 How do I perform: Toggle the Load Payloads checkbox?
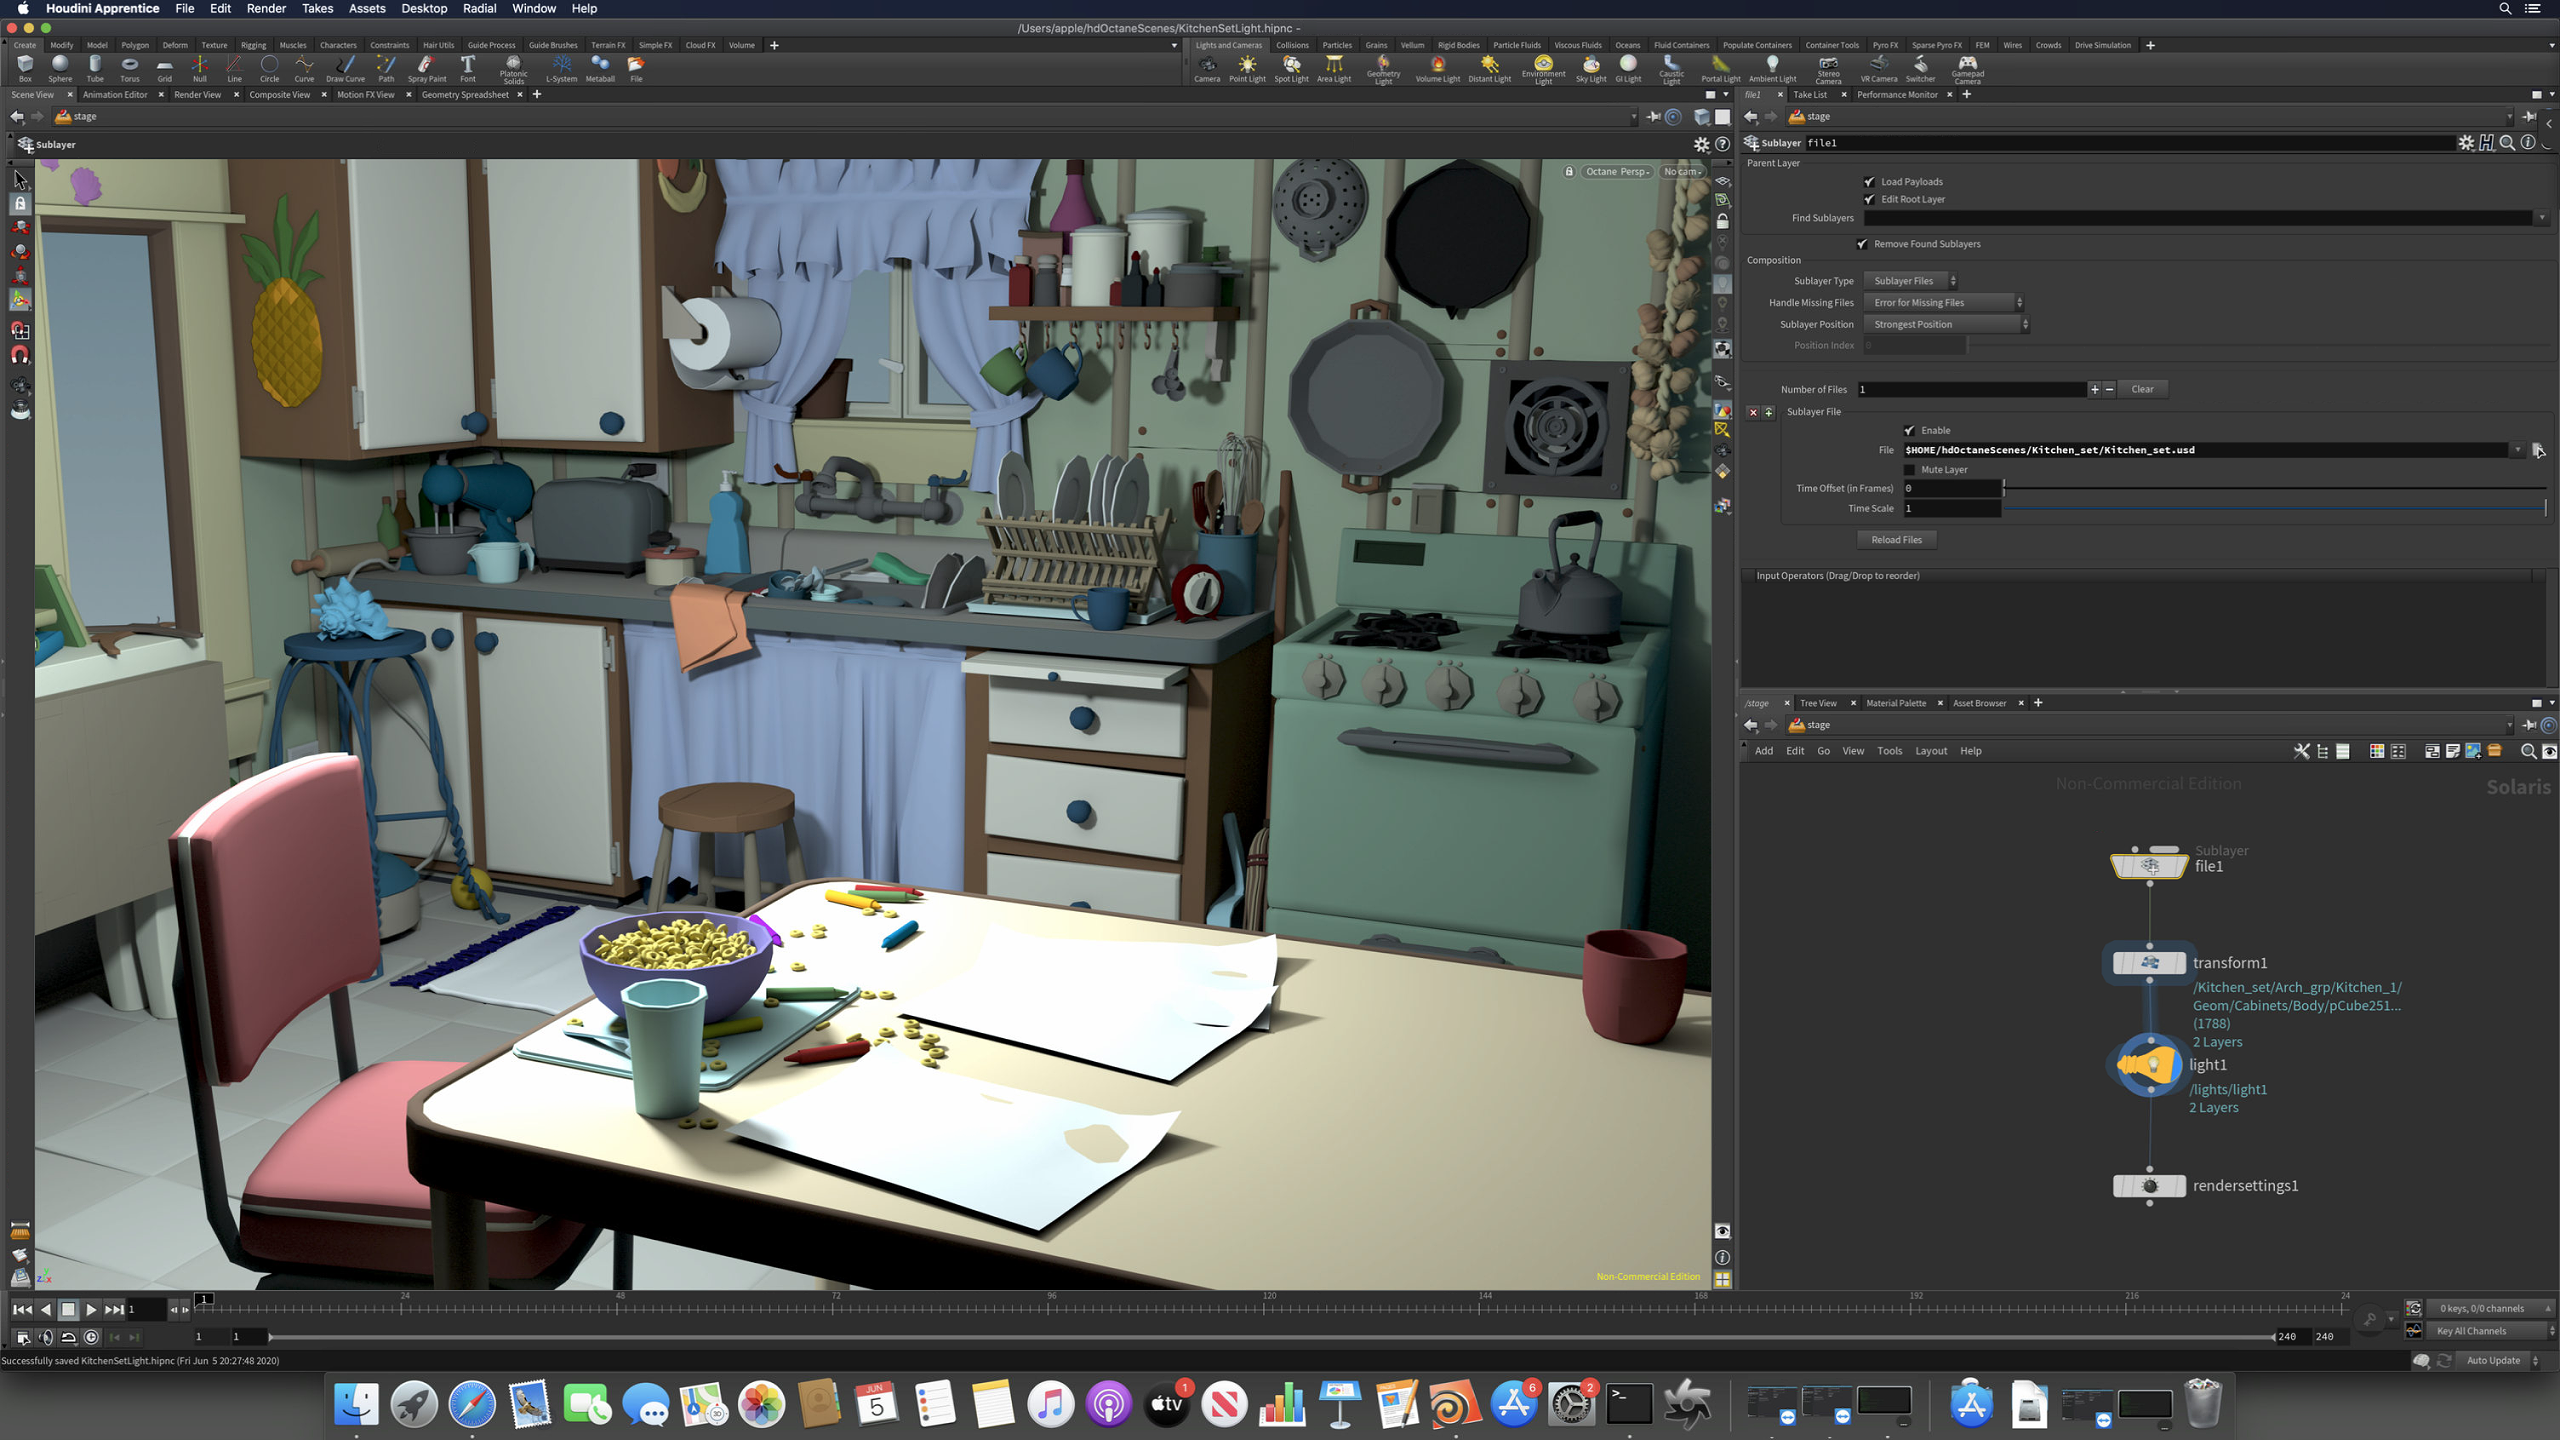click(x=1869, y=182)
